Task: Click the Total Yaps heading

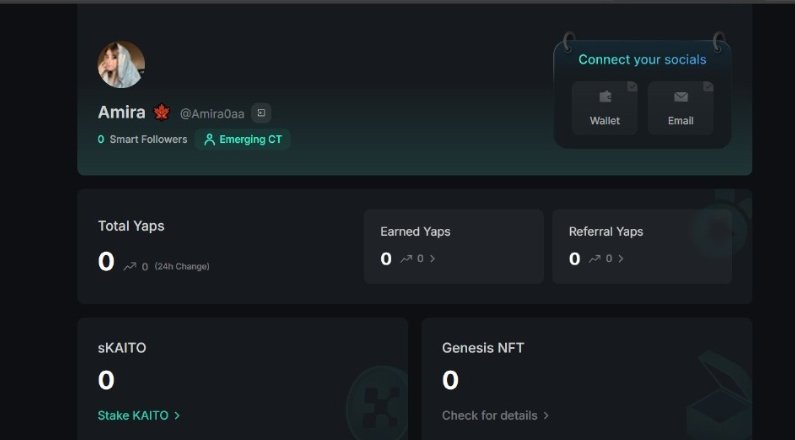Action: 131,226
